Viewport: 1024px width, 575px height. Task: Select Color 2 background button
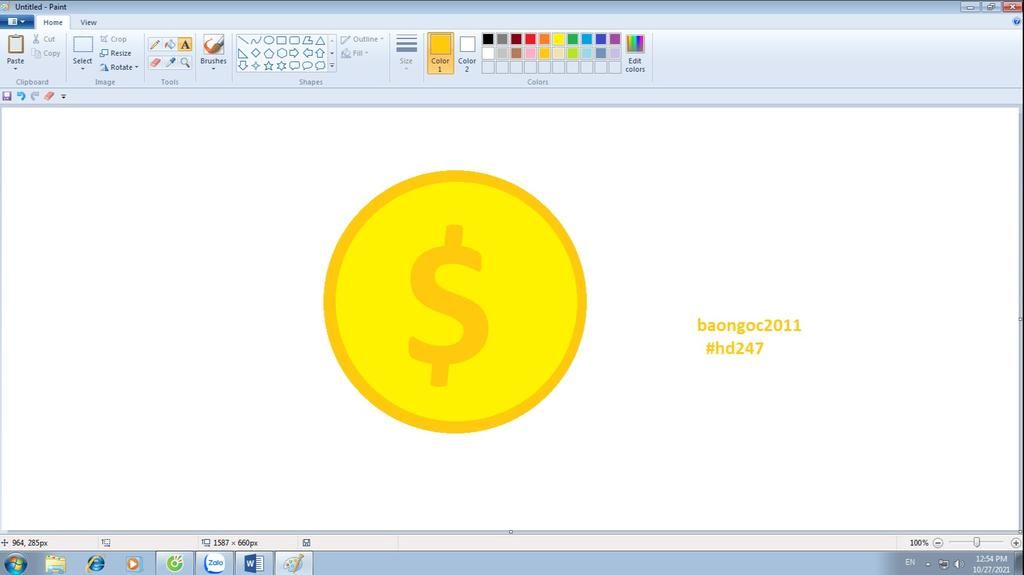coord(467,53)
